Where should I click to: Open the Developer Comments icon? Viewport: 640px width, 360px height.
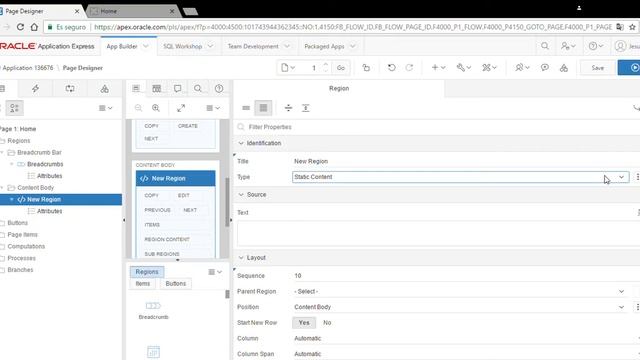[x=544, y=68]
